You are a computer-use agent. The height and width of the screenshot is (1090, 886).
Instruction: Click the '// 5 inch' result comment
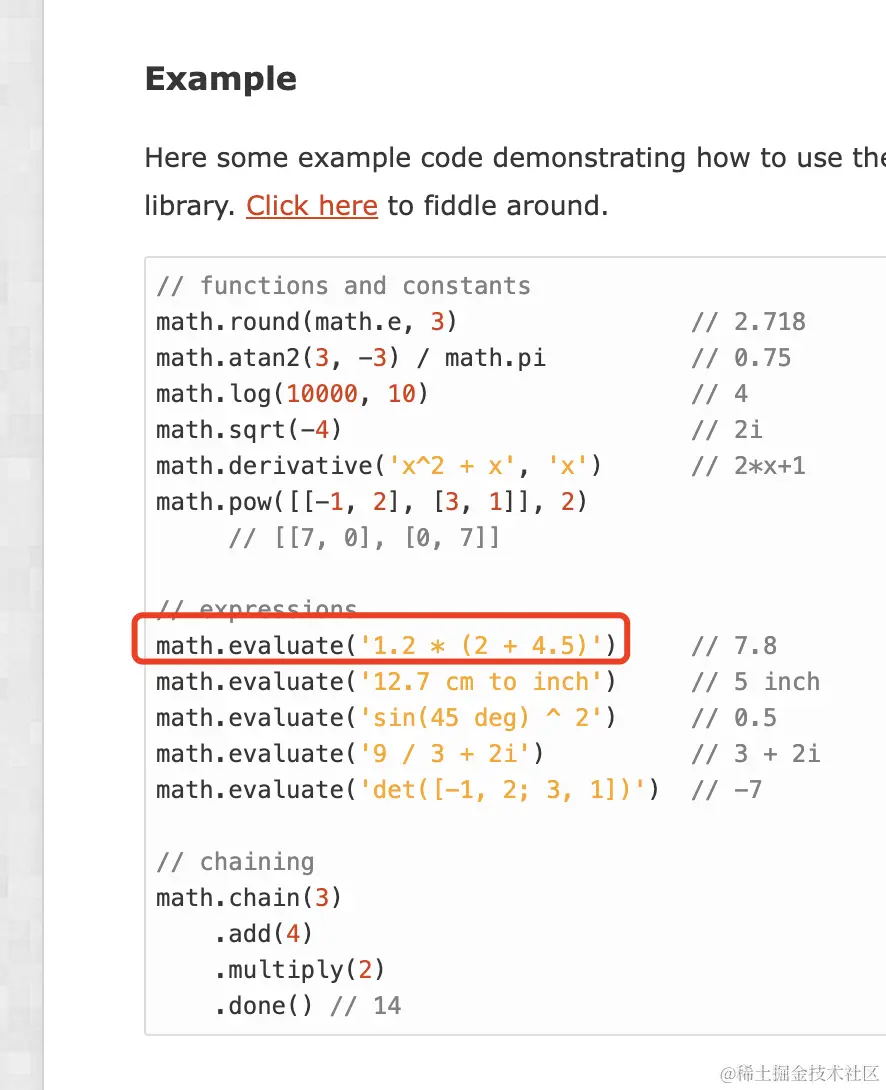tap(756, 682)
